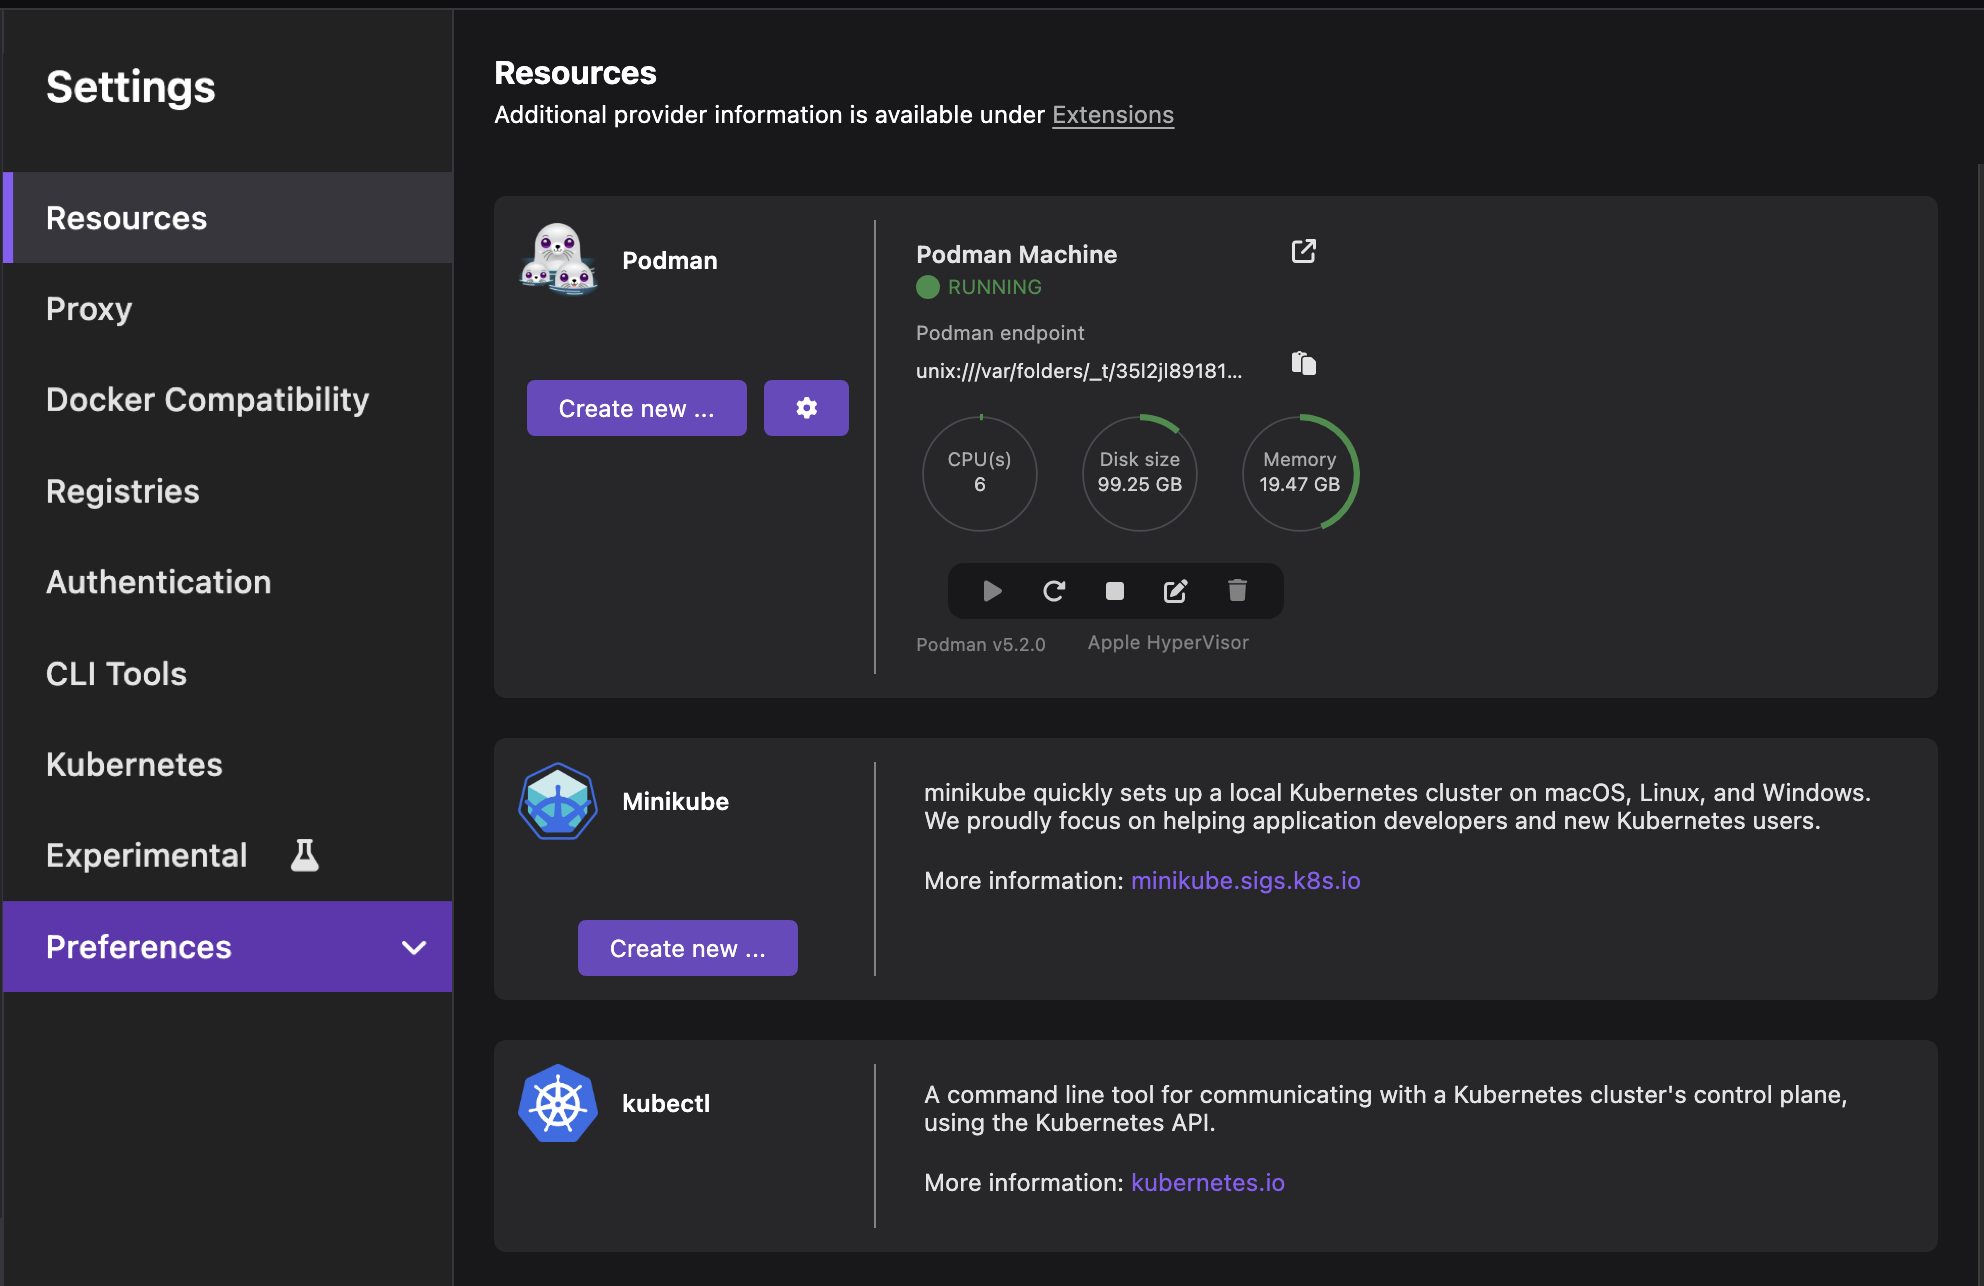This screenshot has width=1984, height=1286.
Task: Expand the Preferences section chevron
Action: tap(414, 947)
